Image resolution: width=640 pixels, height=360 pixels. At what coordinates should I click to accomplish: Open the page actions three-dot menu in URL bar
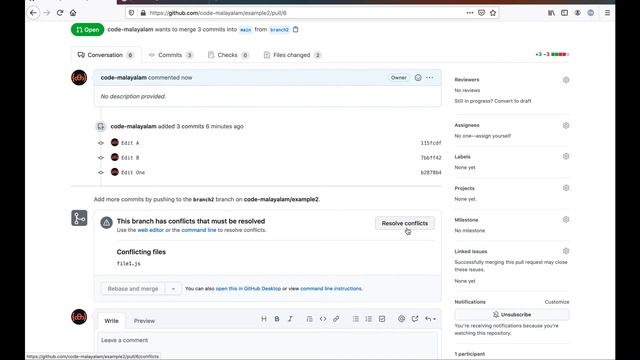470,13
